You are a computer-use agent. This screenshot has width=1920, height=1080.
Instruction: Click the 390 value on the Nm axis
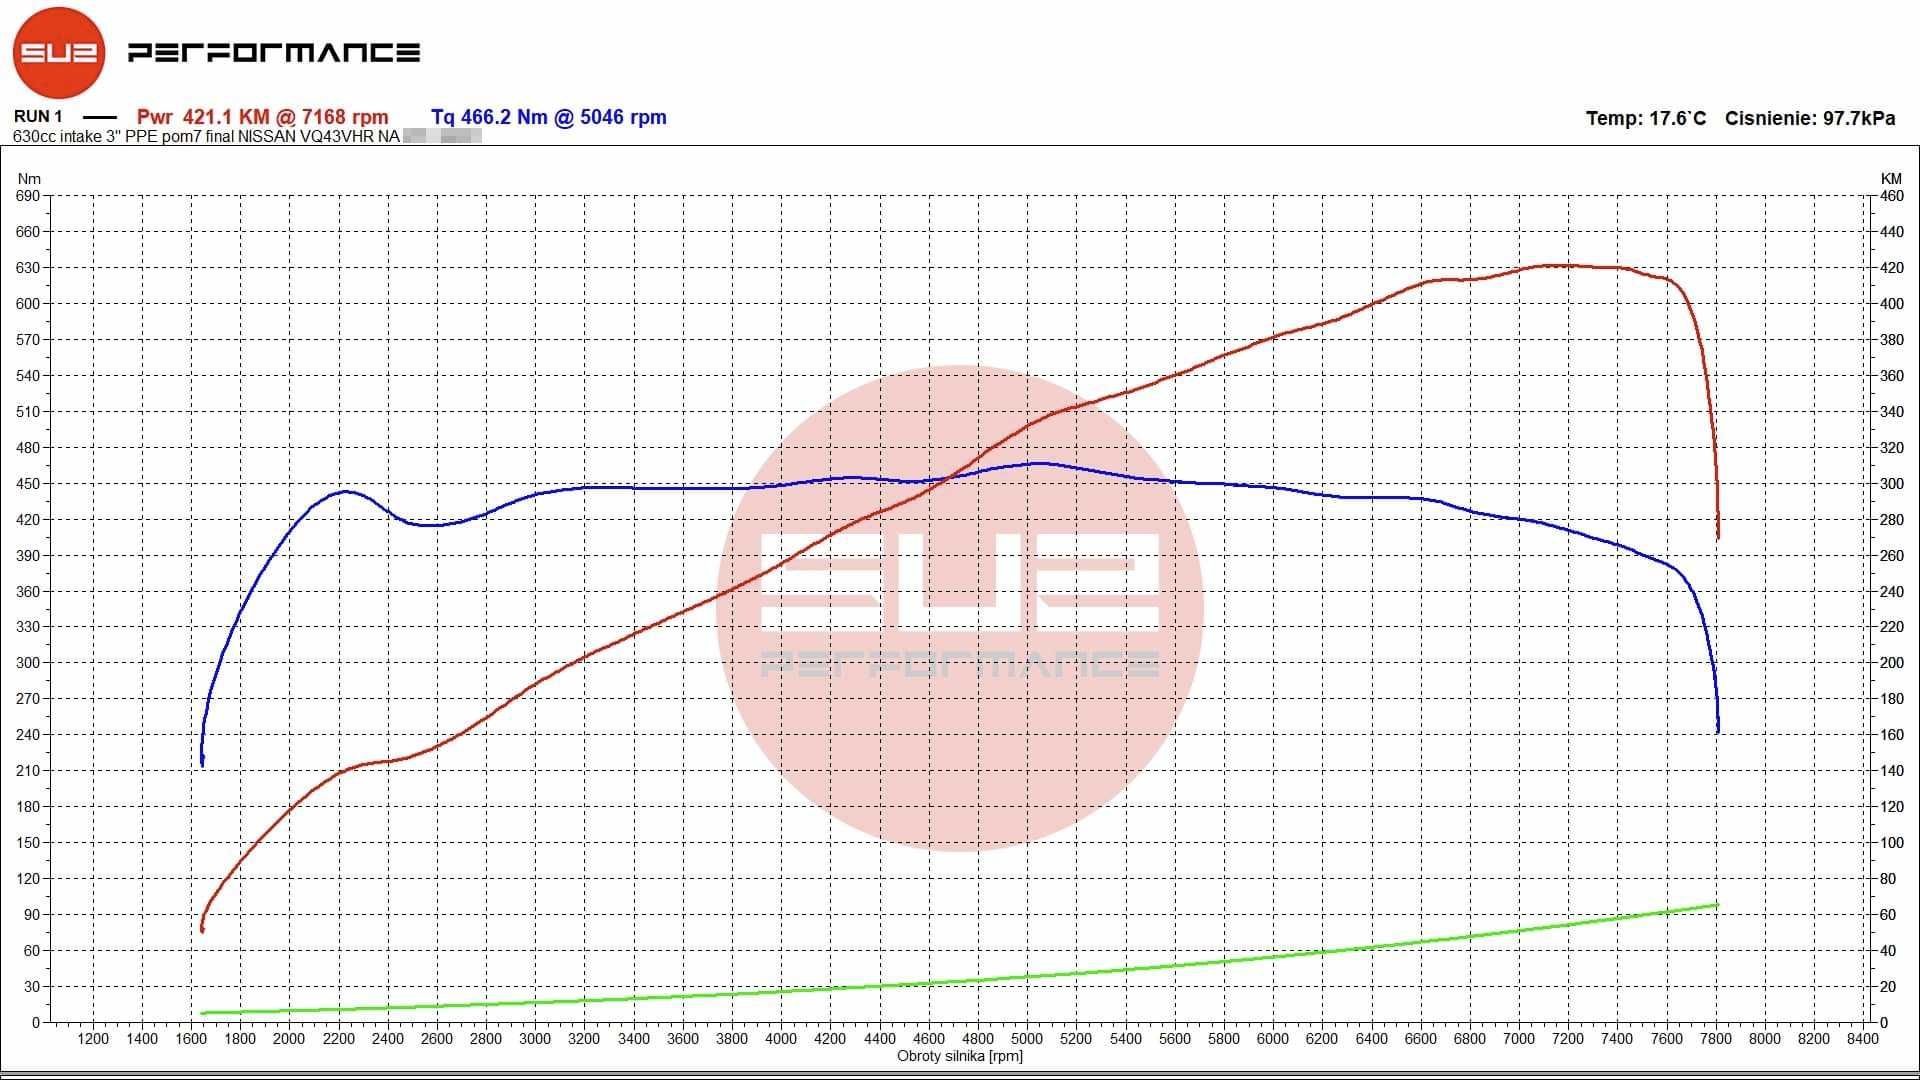[27, 556]
